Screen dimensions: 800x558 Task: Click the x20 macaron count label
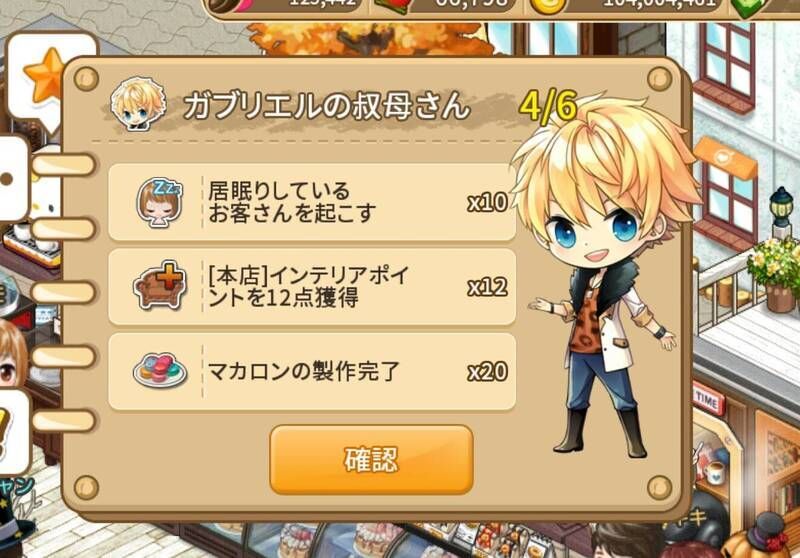487,371
